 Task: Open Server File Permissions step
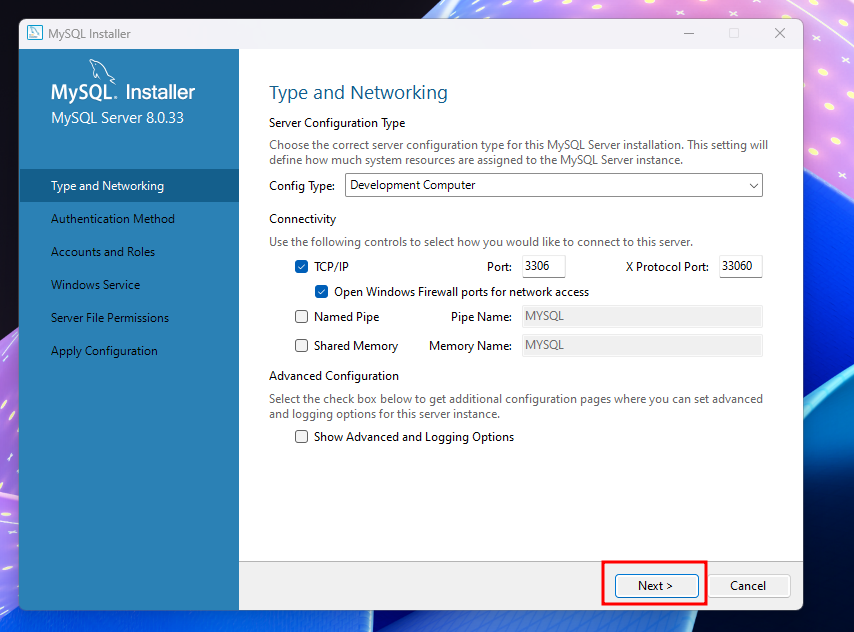tap(110, 318)
